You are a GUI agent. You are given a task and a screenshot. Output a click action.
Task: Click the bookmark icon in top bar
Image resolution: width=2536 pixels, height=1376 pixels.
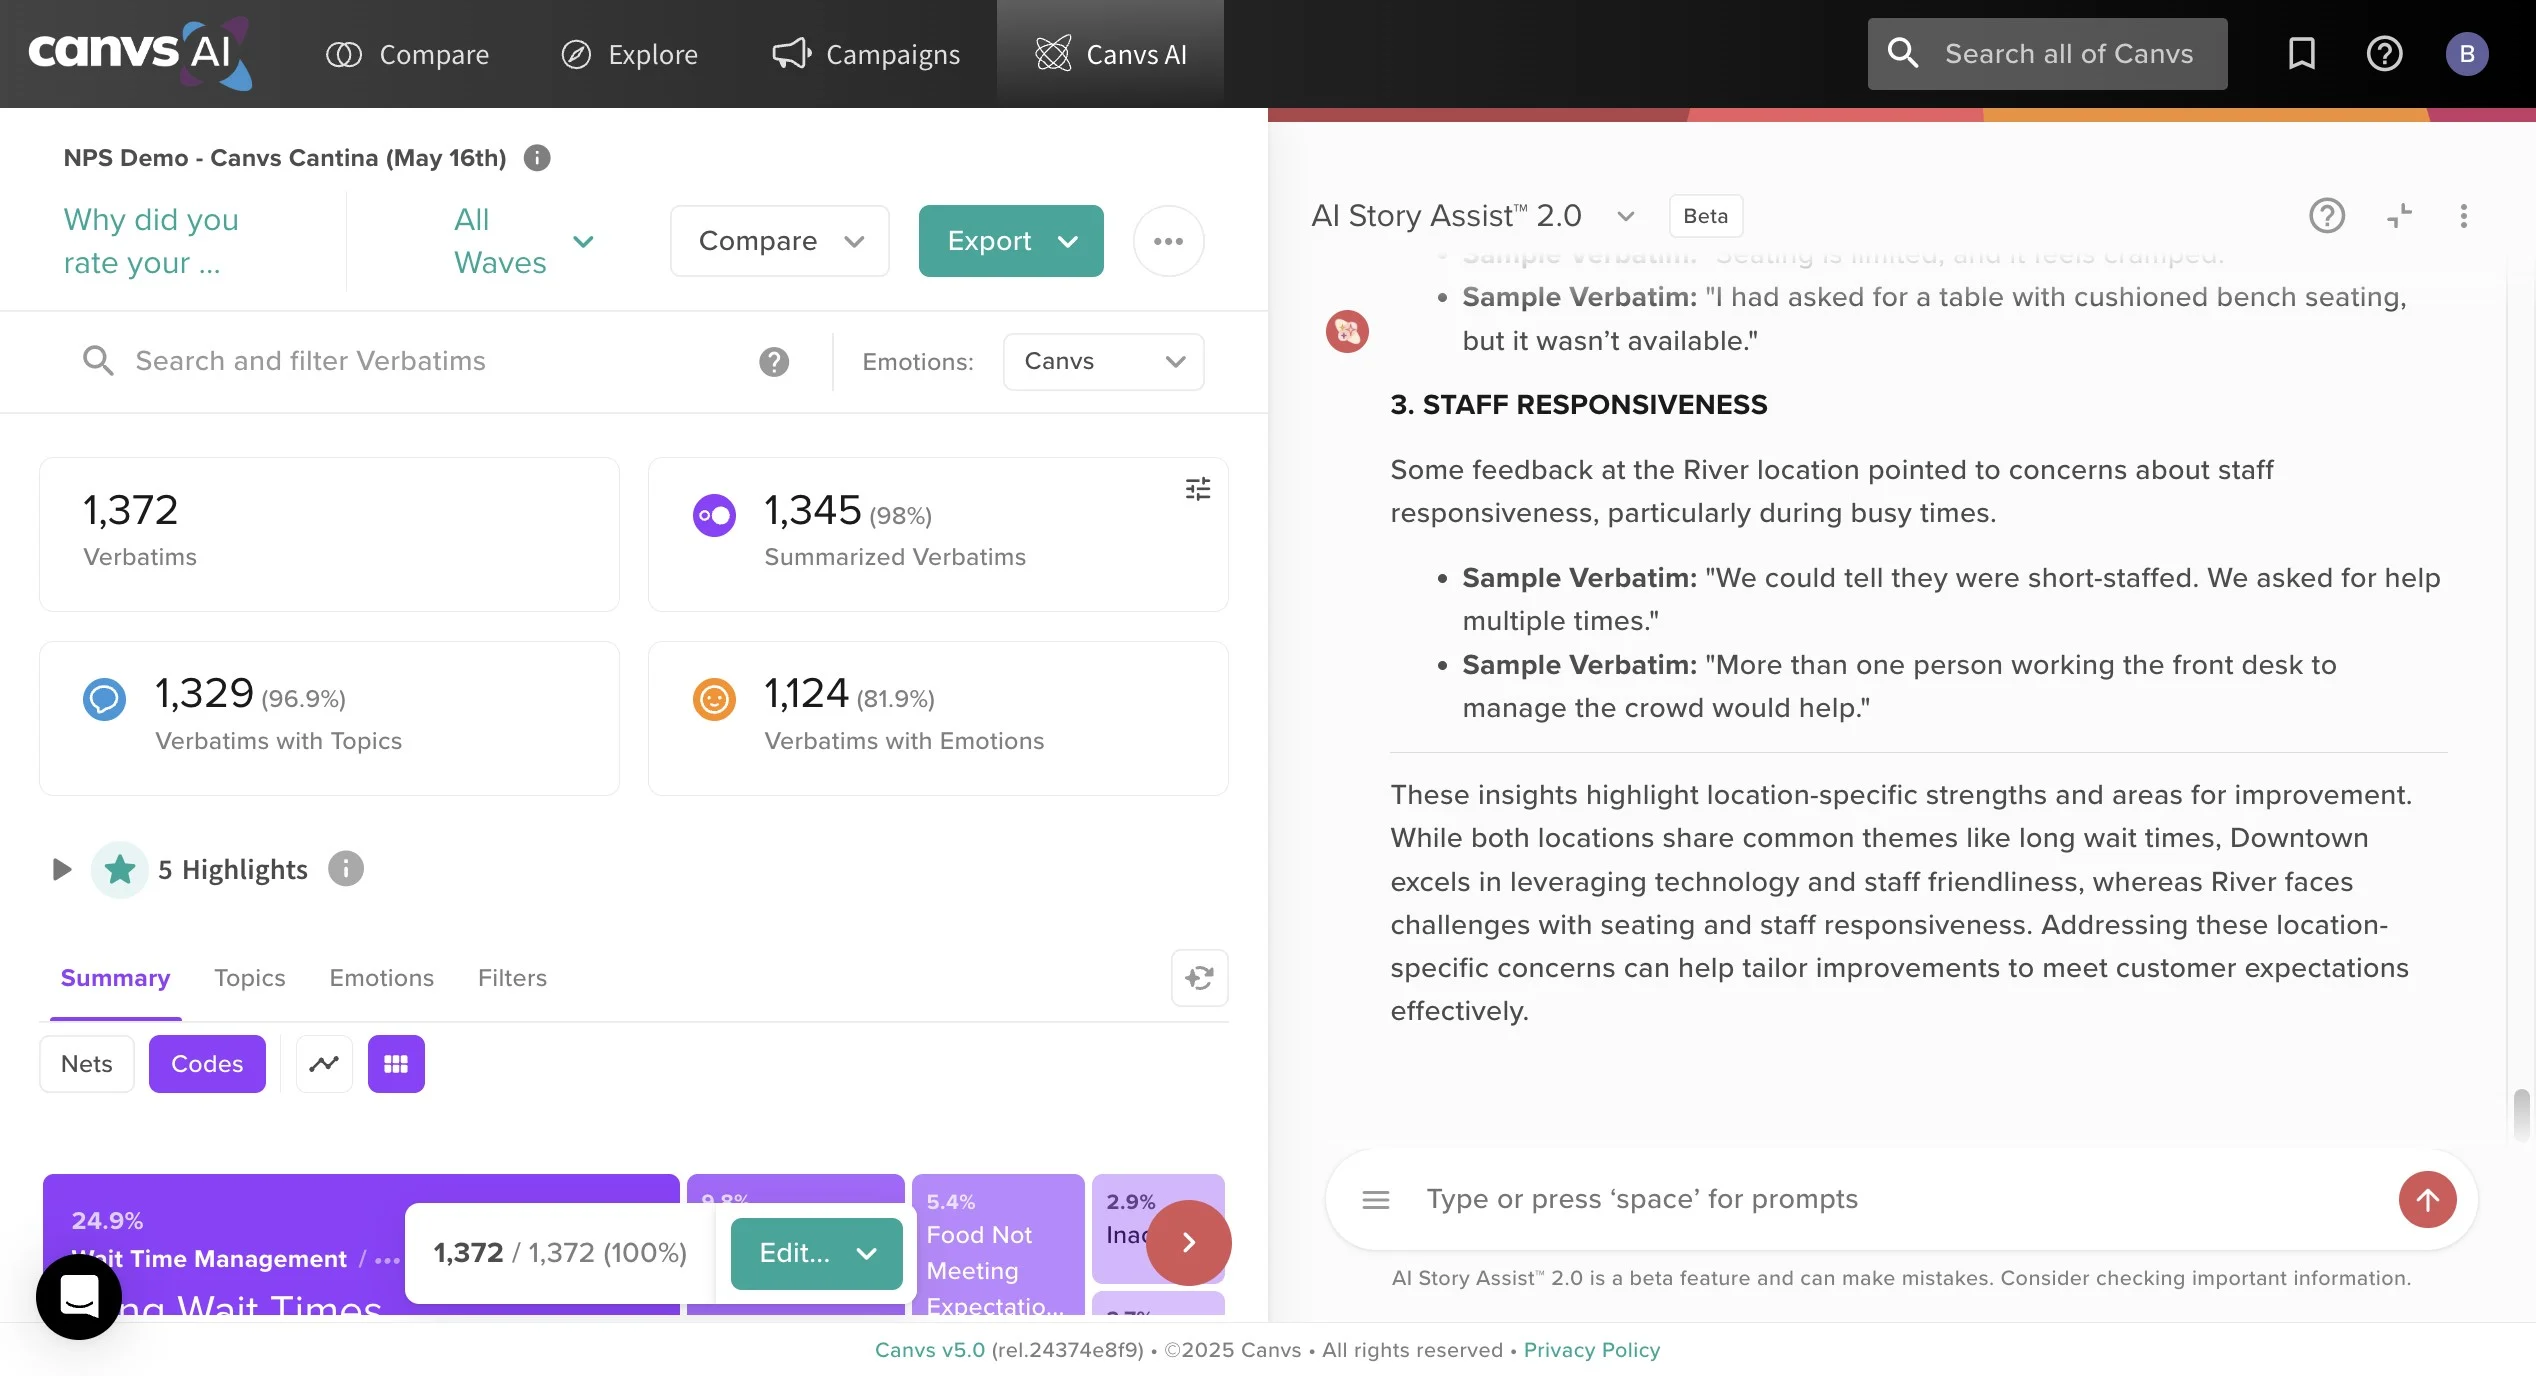[2301, 54]
